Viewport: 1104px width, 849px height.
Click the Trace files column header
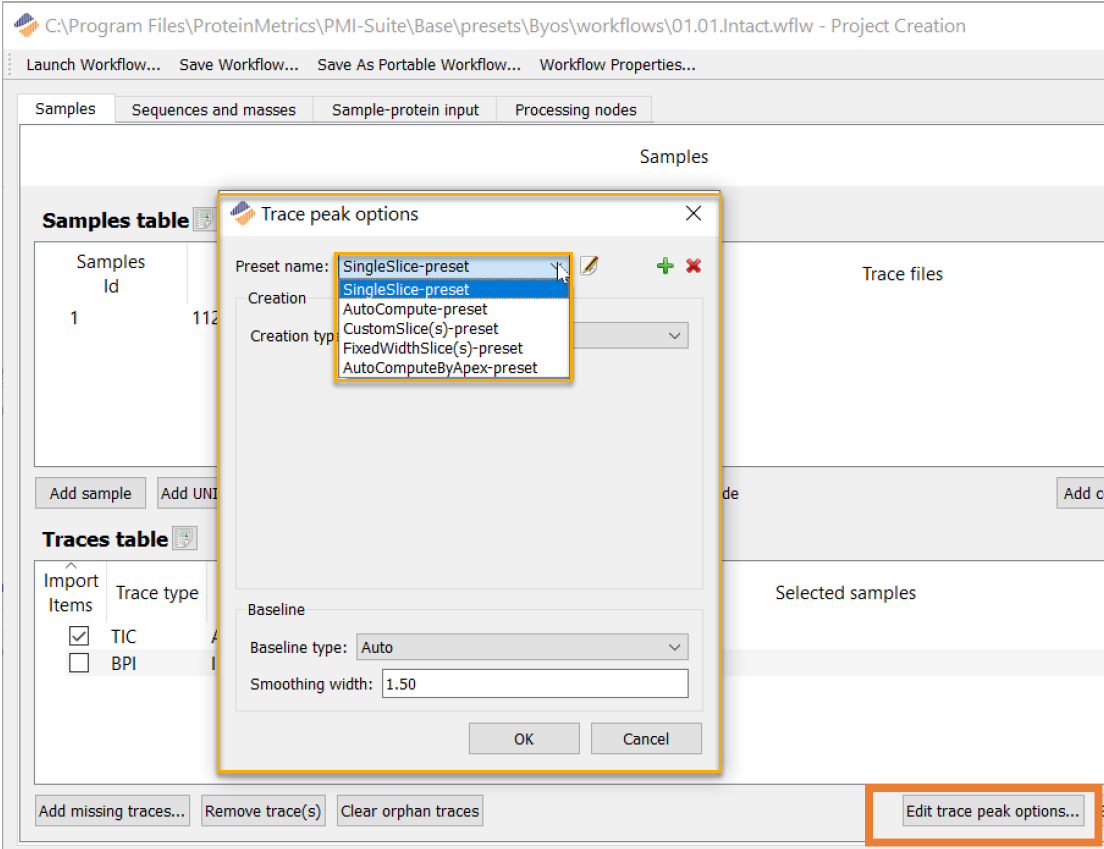coord(902,274)
